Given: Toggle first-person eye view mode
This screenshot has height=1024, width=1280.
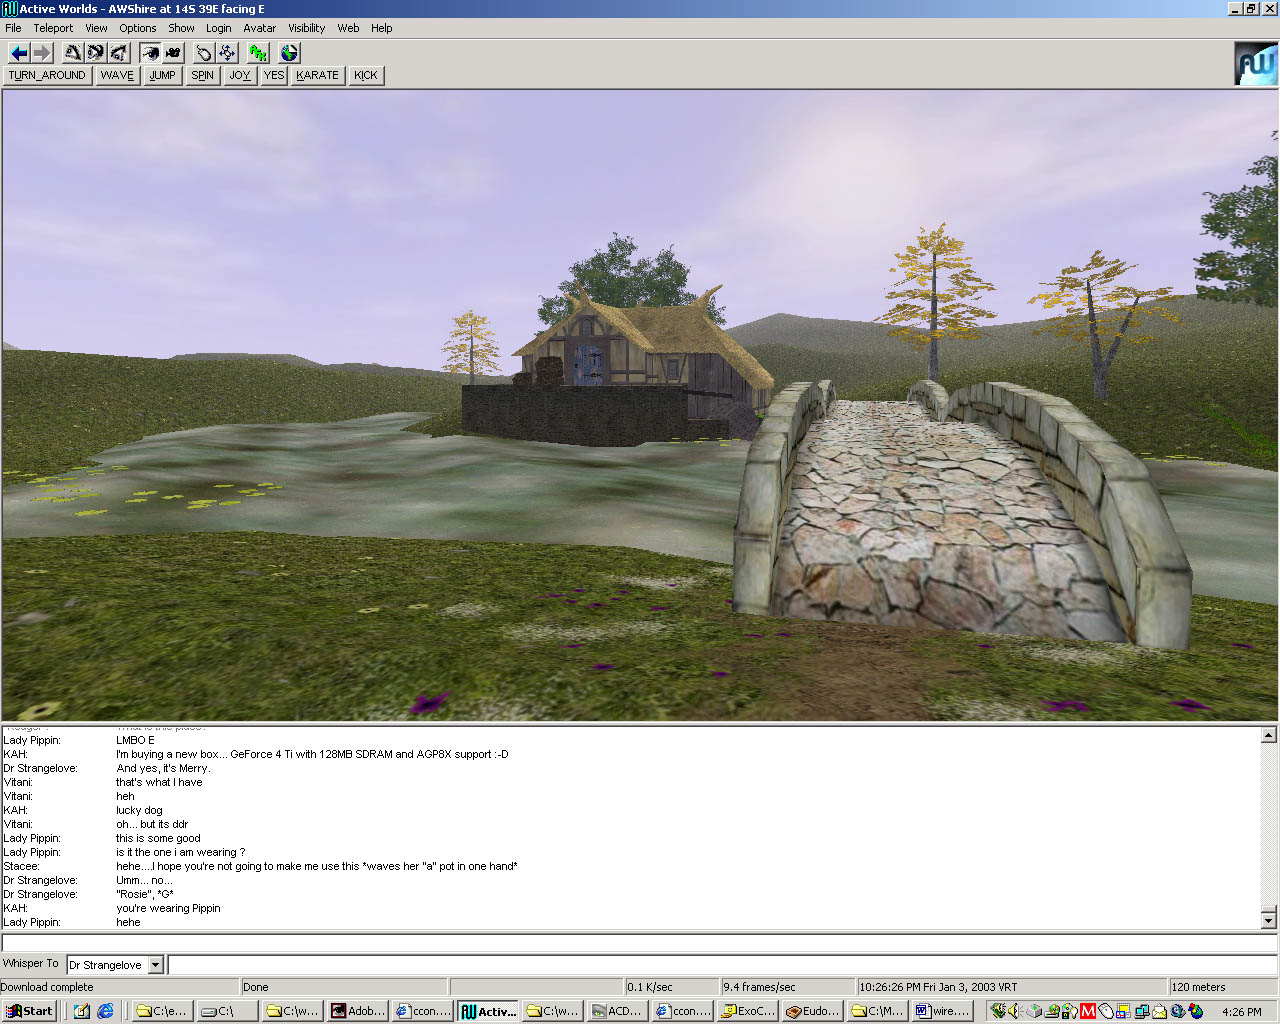Looking at the screenshot, I should [150, 53].
